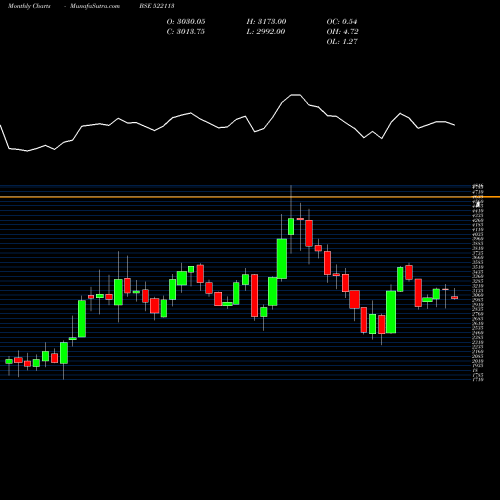This screenshot has height=500, width=500.
Task: Click the 'BSE 522113' symbol label
Action: [x=157, y=6]
